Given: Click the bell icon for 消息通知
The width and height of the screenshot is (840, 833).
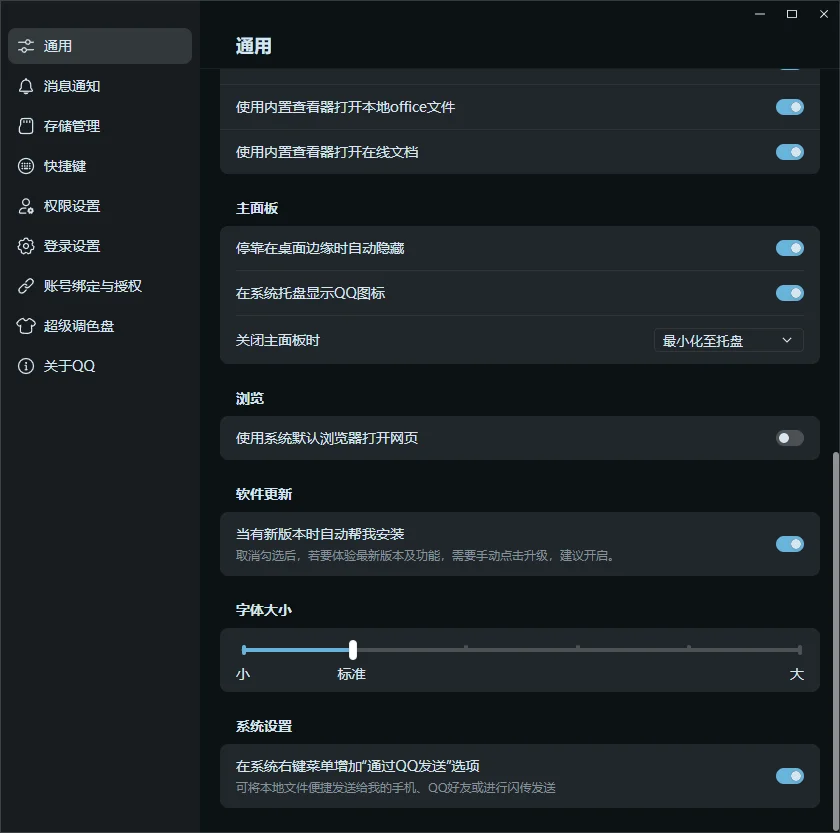Looking at the screenshot, I should click(x=26, y=86).
